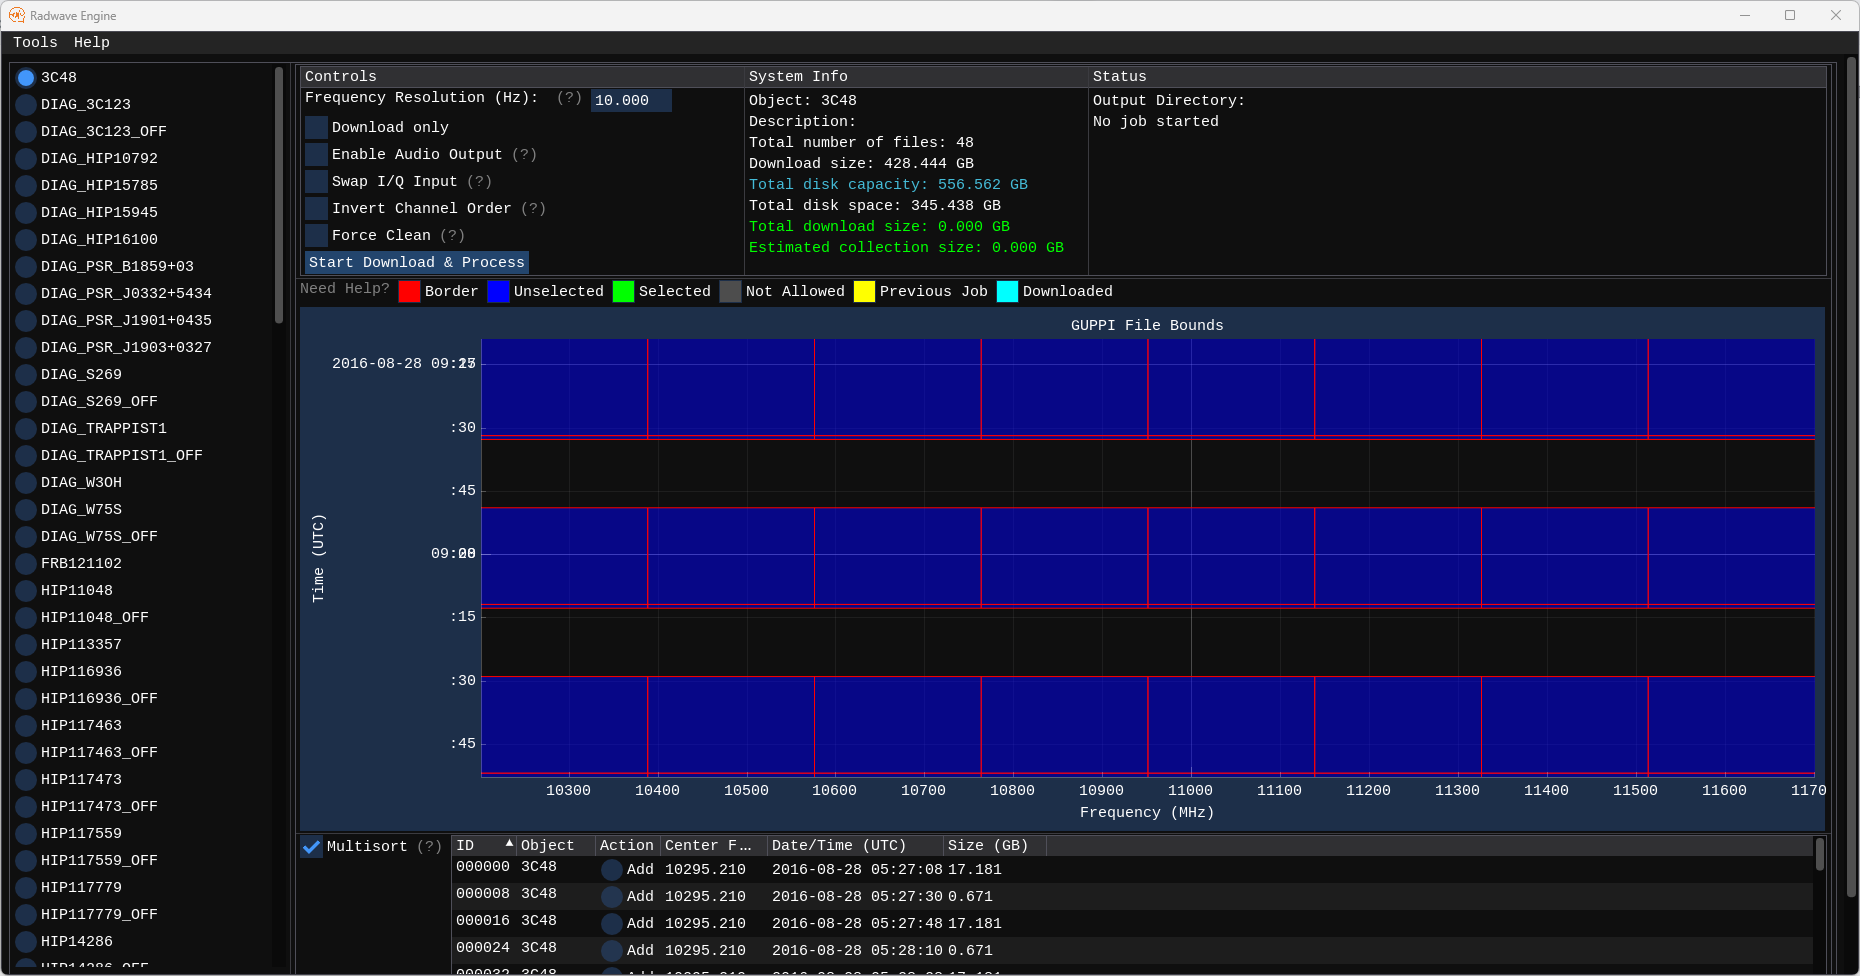Viewport: 1860px width, 976px height.
Task: Enable the Download only checkbox
Action: [x=317, y=127]
